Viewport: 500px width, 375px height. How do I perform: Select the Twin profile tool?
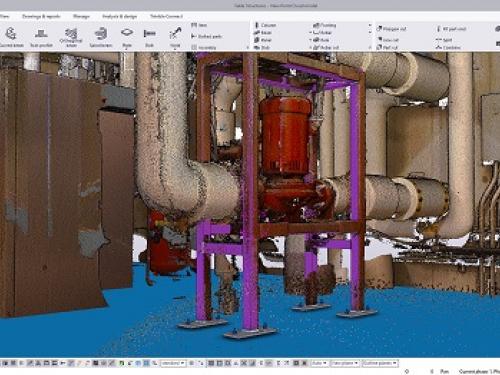[x=41, y=37]
